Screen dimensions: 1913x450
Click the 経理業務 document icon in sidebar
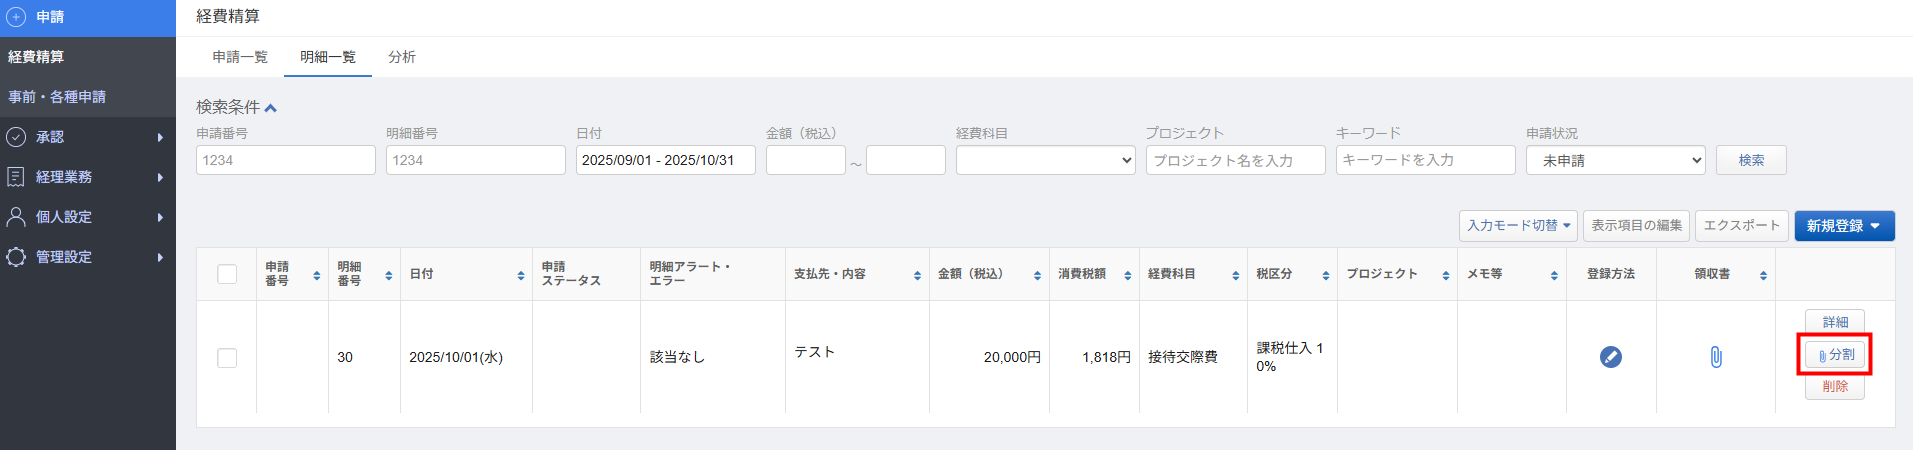(16, 177)
